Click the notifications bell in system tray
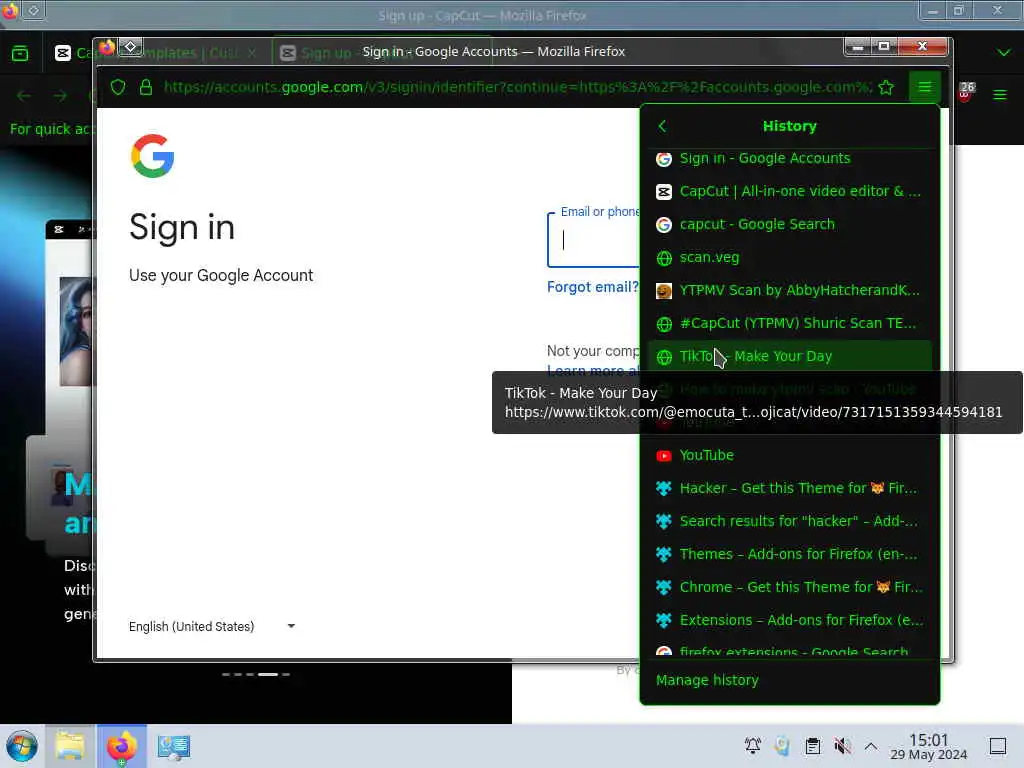 point(753,746)
